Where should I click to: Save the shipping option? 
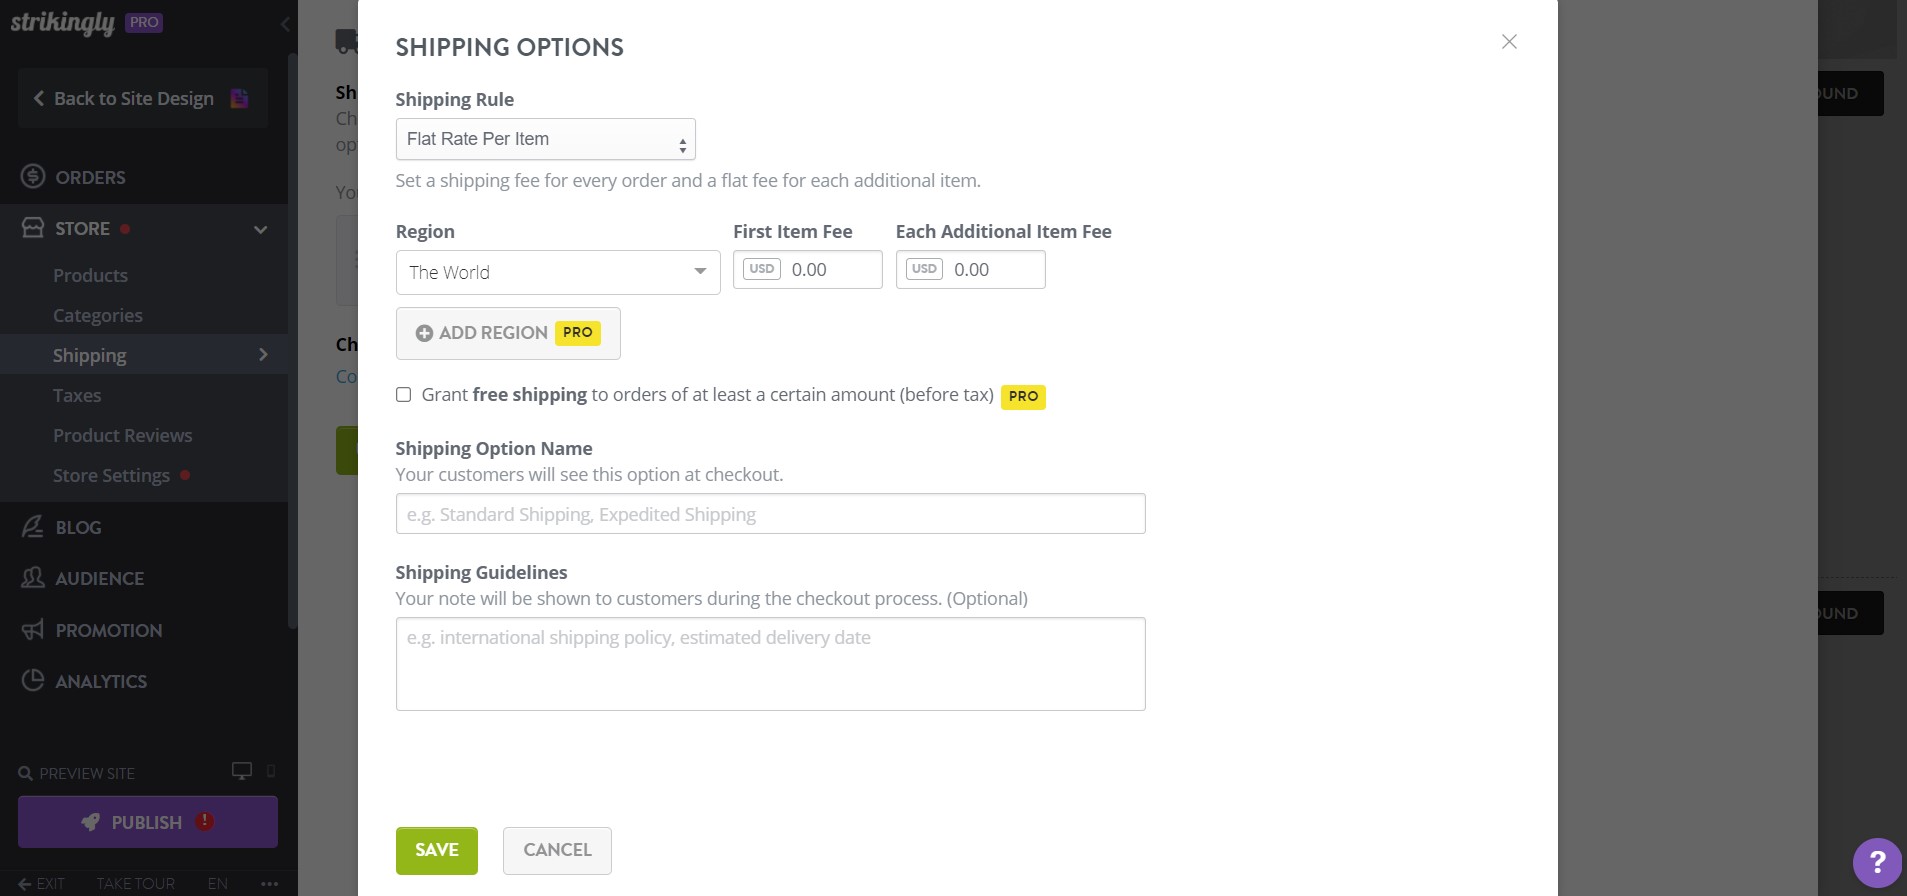pyautogui.click(x=436, y=850)
